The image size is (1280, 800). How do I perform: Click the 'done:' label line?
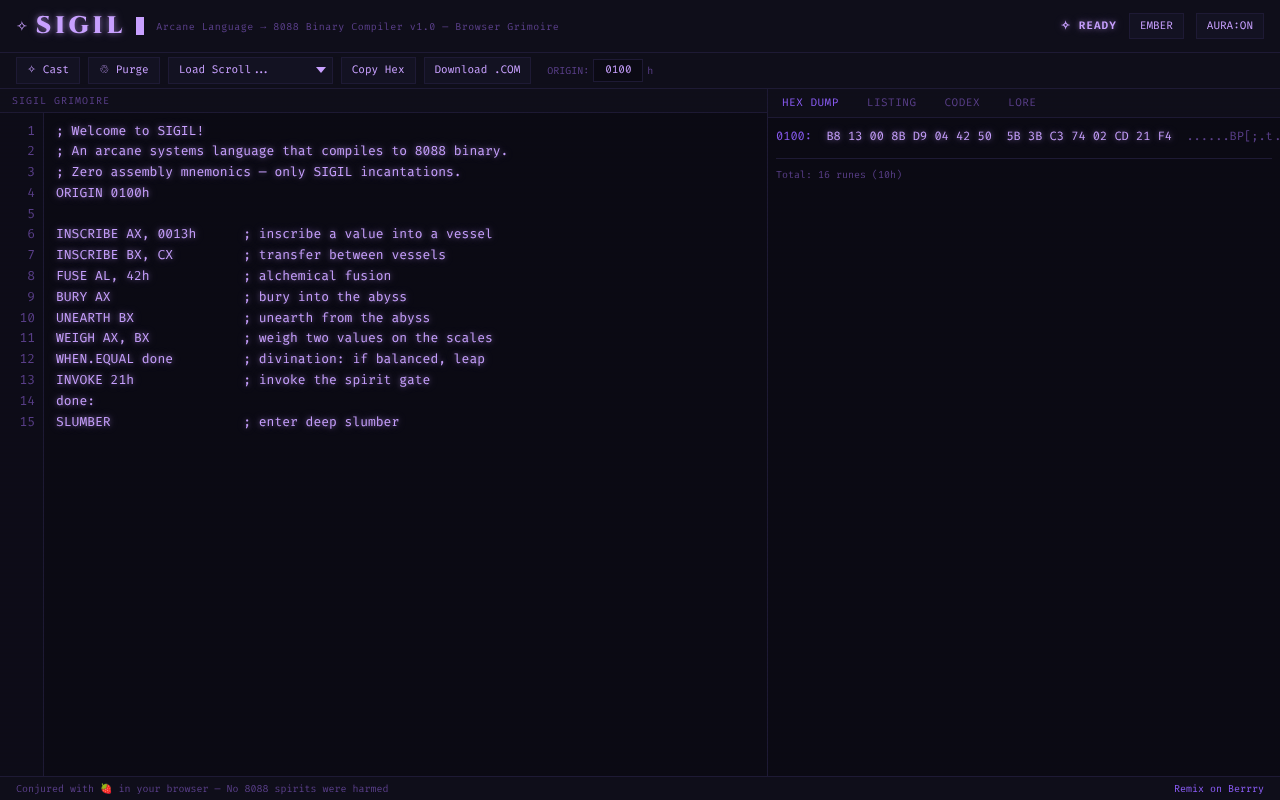[x=75, y=401]
